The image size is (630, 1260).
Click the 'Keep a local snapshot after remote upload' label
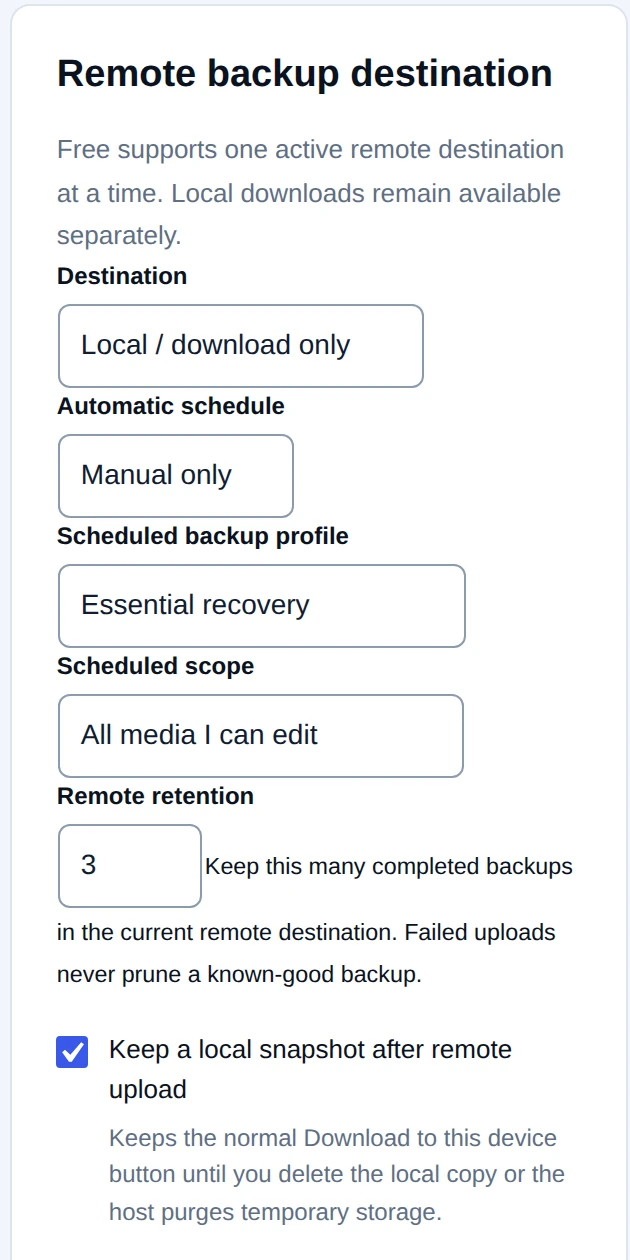310,1069
